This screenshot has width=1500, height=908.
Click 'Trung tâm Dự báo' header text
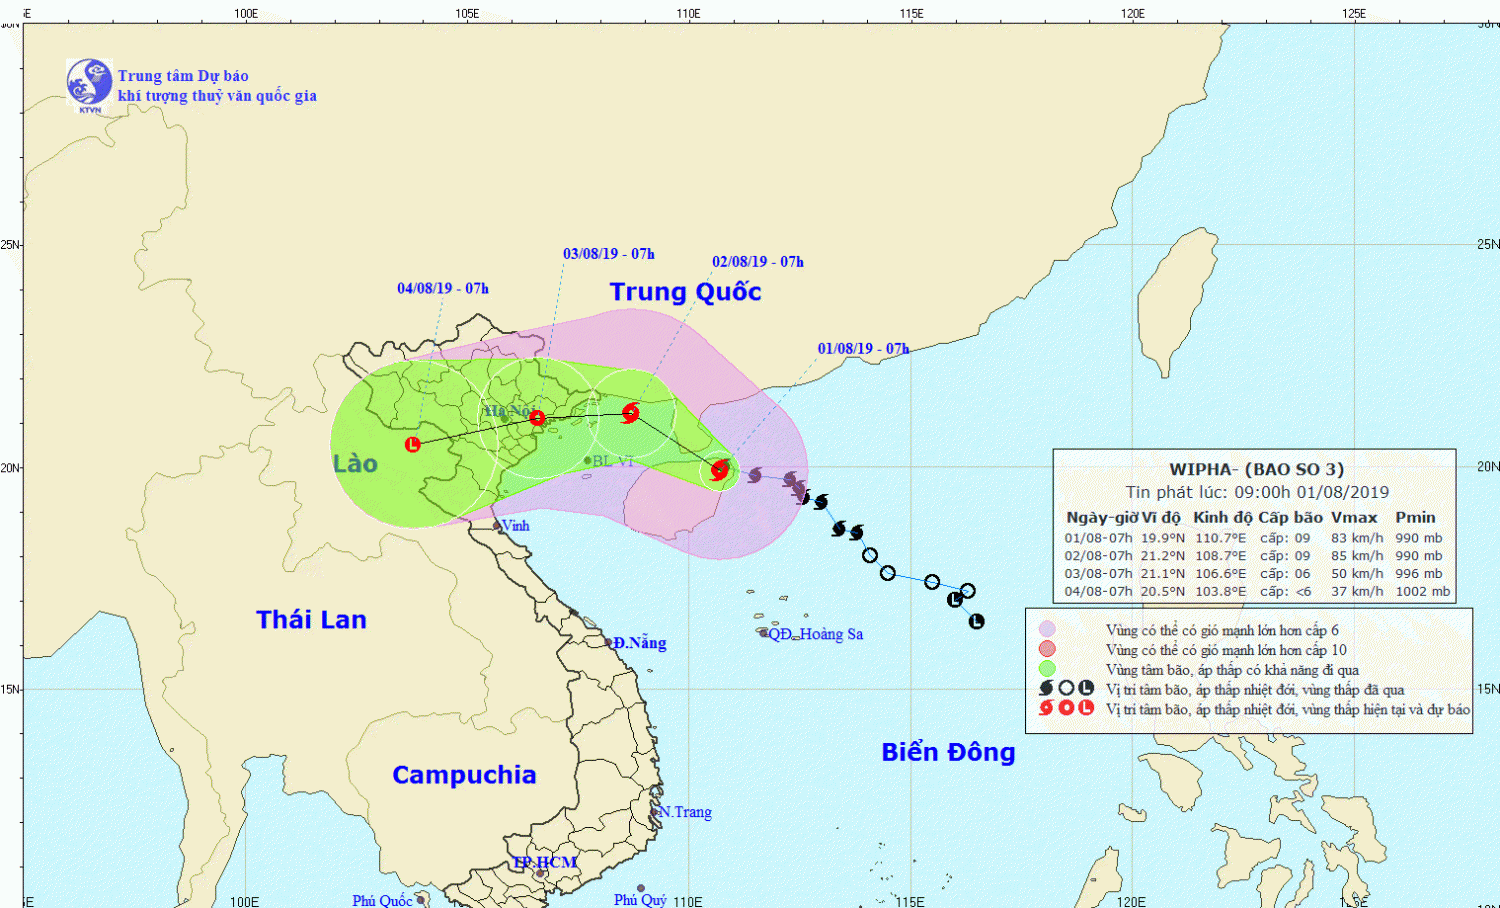tap(183, 76)
